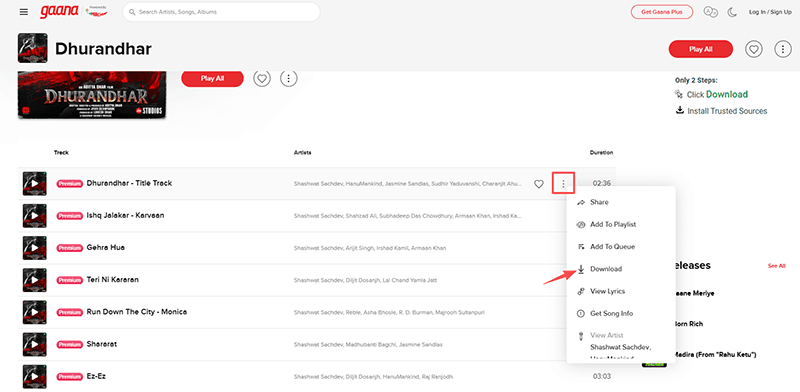
Task: Click the Artists column header
Action: (x=303, y=153)
